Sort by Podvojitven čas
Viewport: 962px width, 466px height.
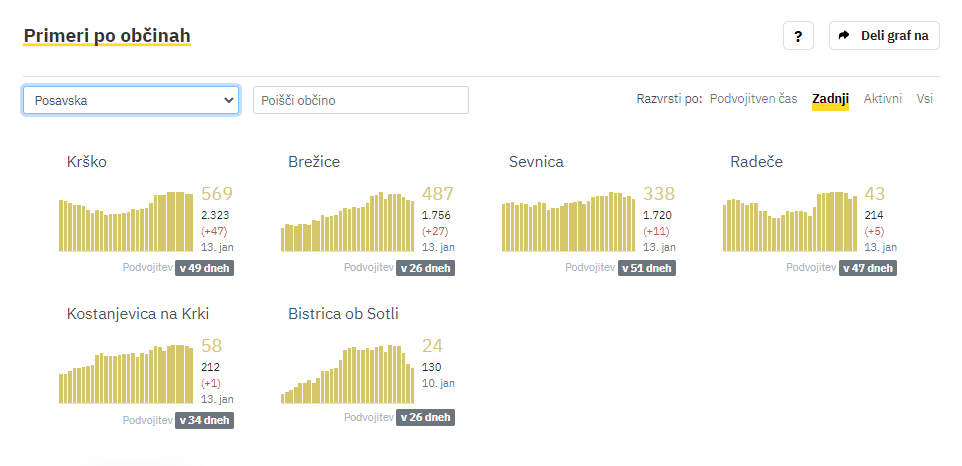click(x=753, y=99)
